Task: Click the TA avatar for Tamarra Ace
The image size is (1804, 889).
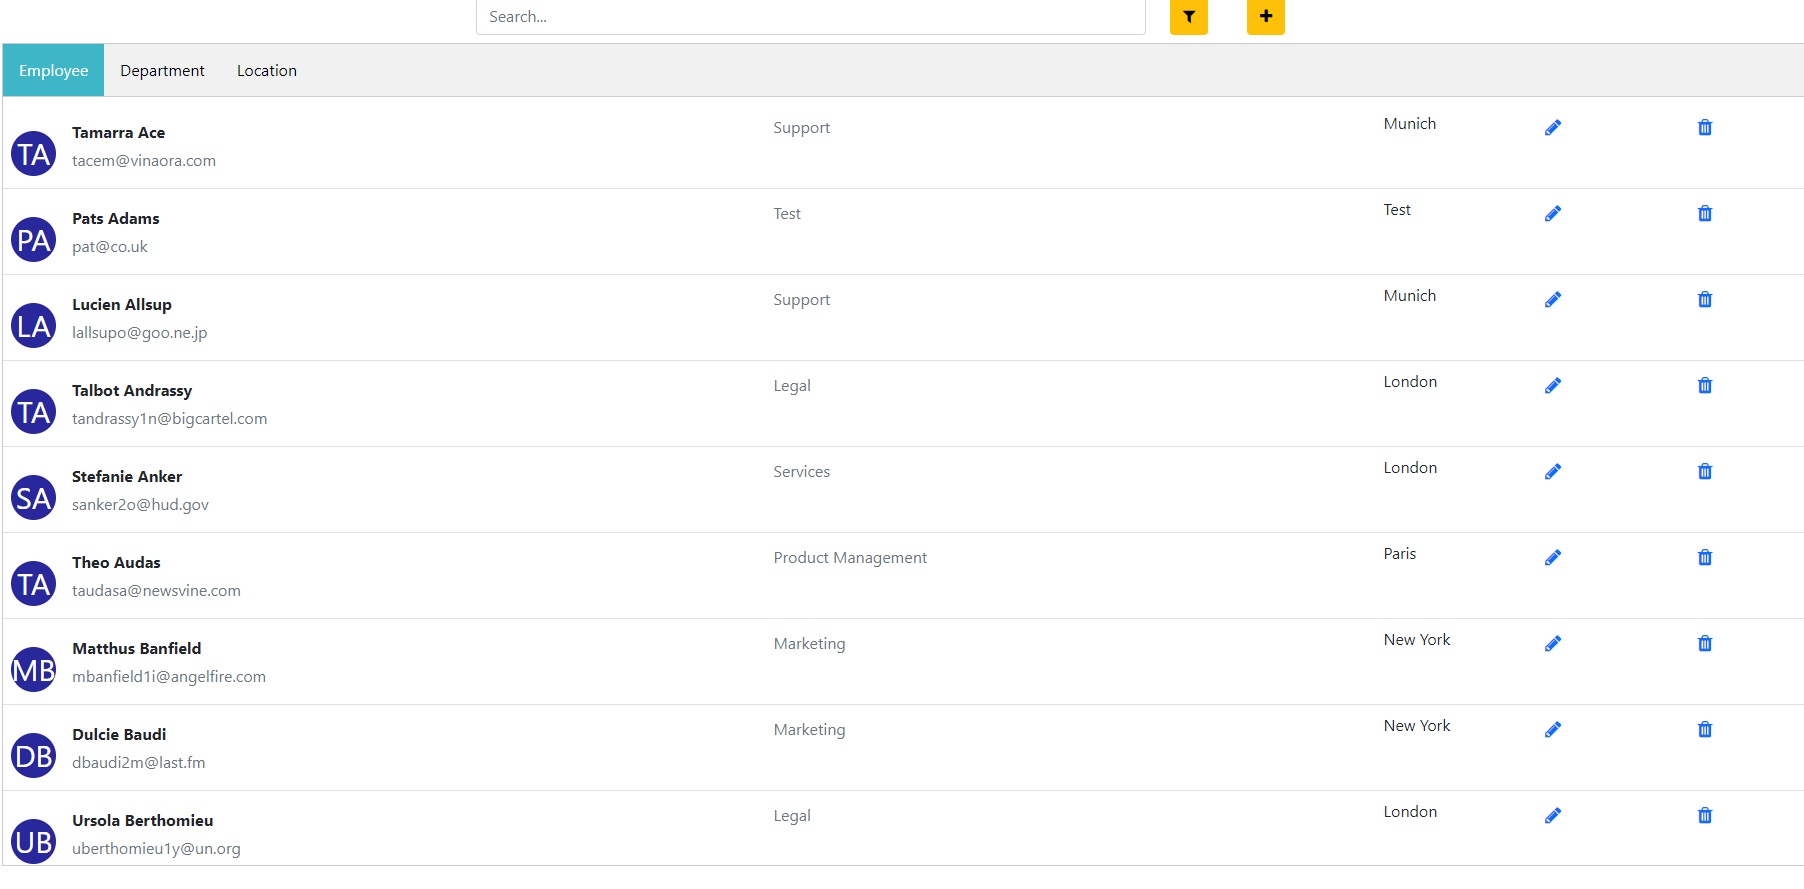Action: point(34,154)
